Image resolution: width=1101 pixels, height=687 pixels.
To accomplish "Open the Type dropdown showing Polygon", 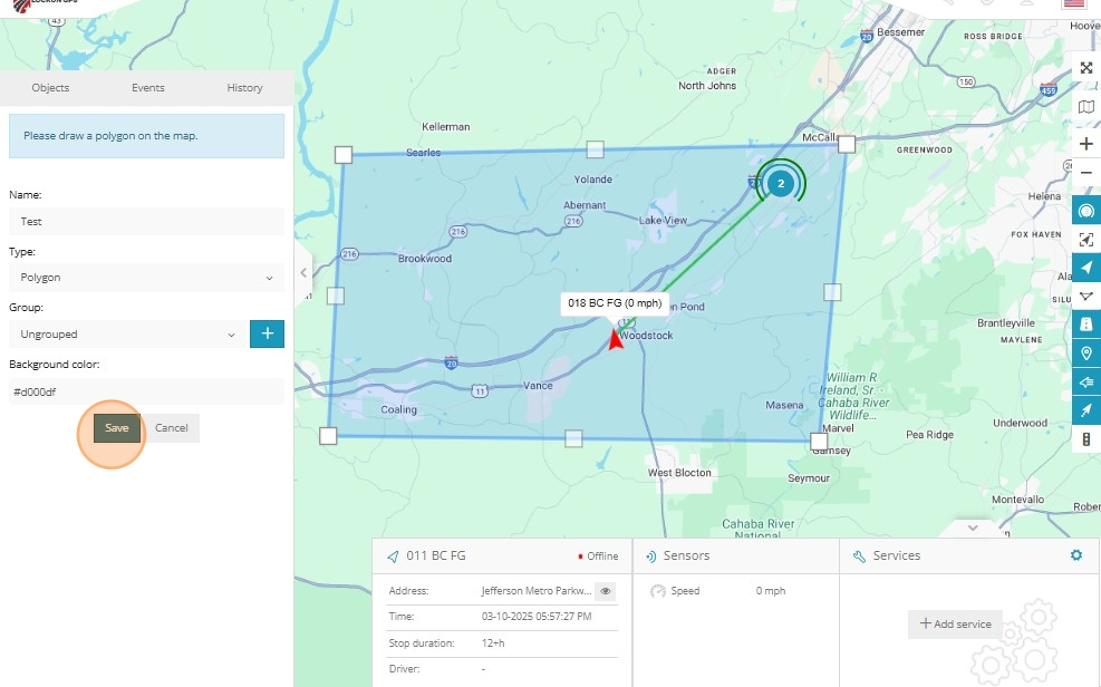I will (x=147, y=277).
